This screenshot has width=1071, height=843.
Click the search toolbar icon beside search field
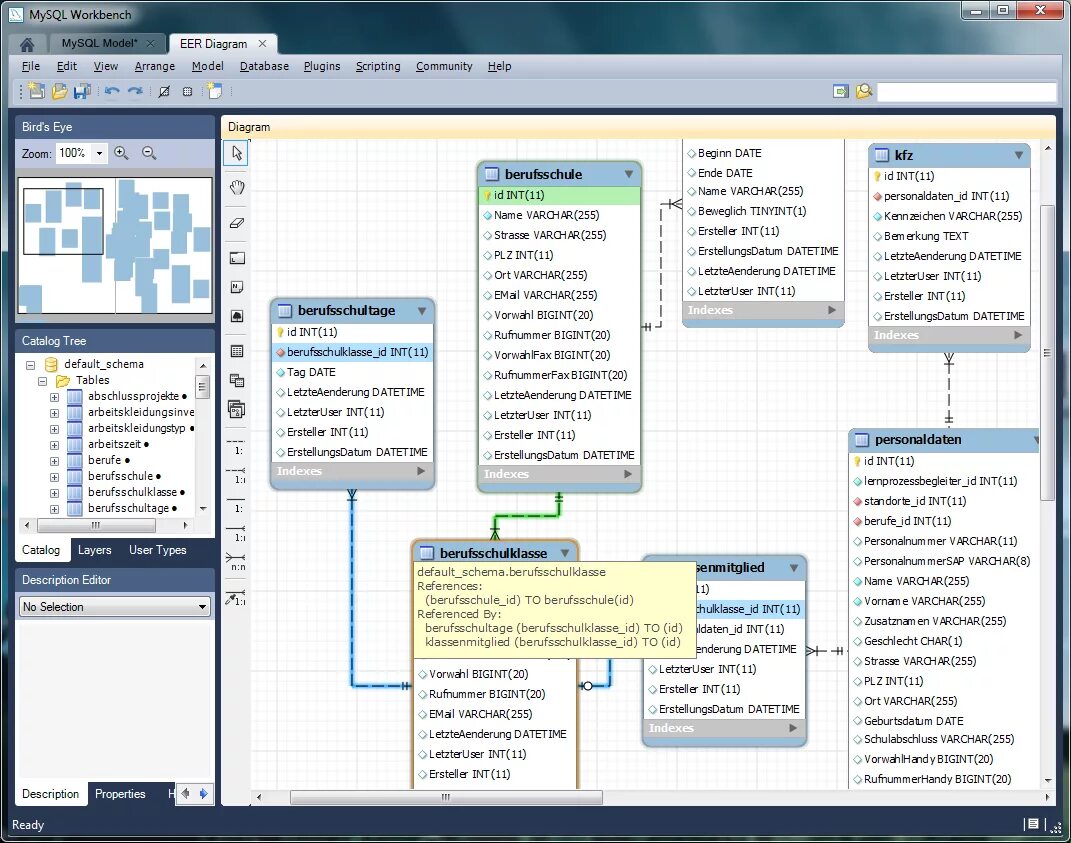pyautogui.click(x=864, y=91)
